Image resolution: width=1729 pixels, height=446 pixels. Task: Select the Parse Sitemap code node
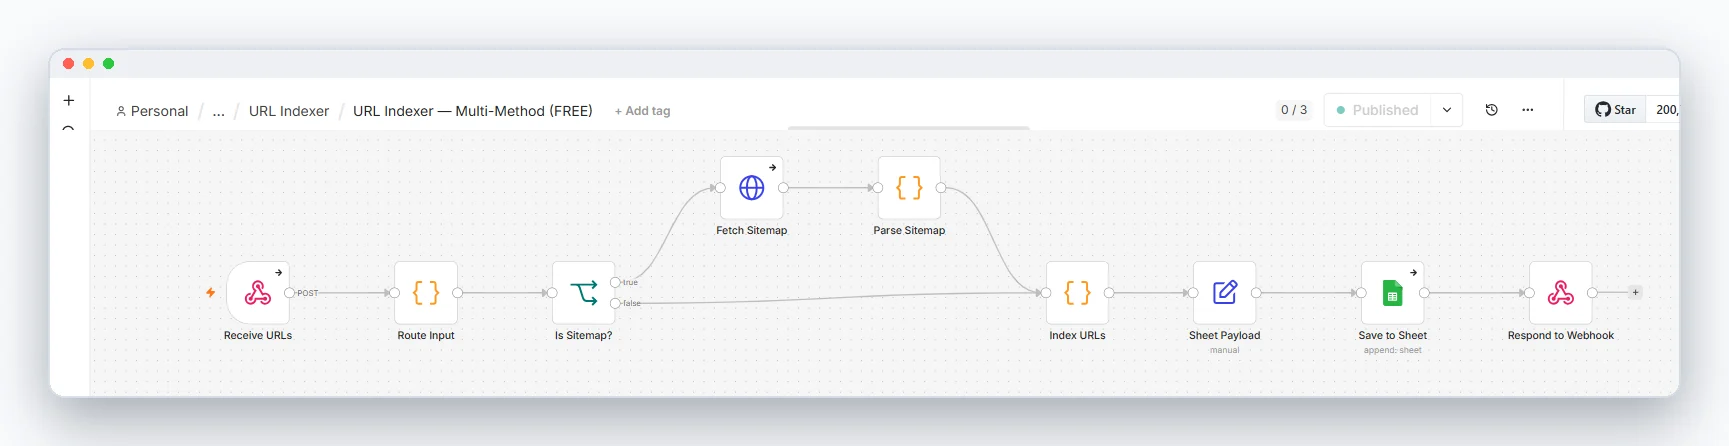tap(909, 188)
